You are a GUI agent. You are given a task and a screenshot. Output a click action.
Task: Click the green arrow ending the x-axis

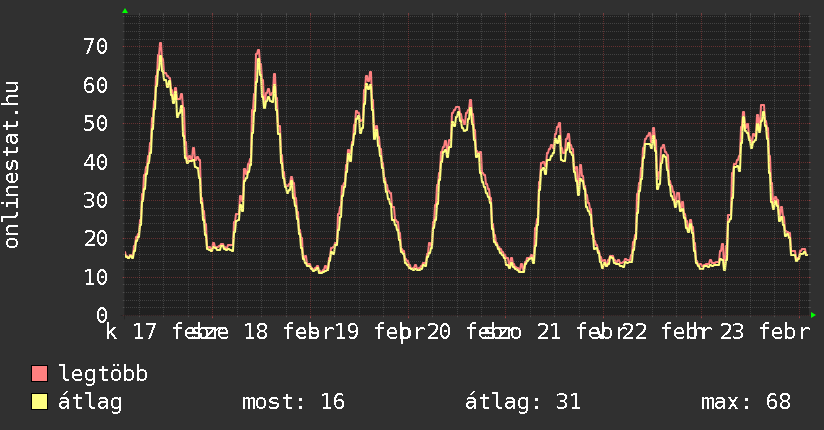coord(813,315)
